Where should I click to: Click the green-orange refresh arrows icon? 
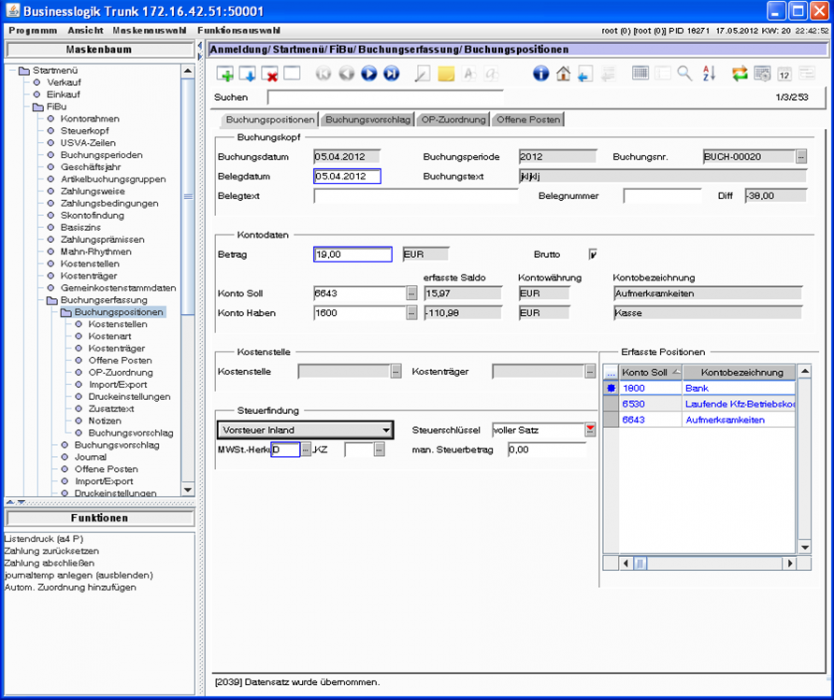click(x=740, y=74)
